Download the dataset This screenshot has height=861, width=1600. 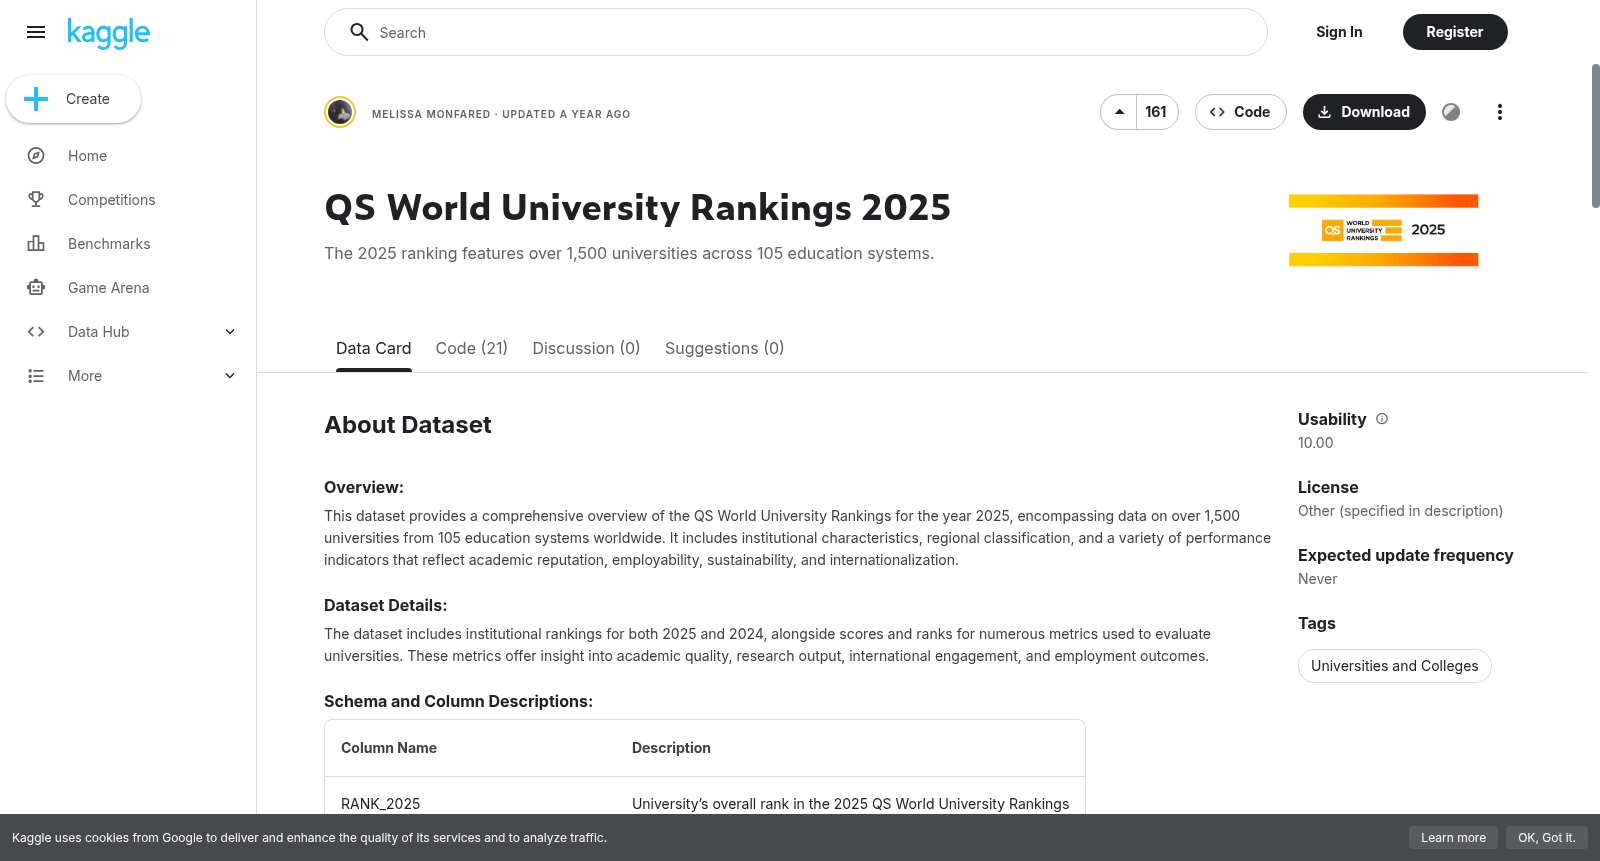click(1364, 112)
